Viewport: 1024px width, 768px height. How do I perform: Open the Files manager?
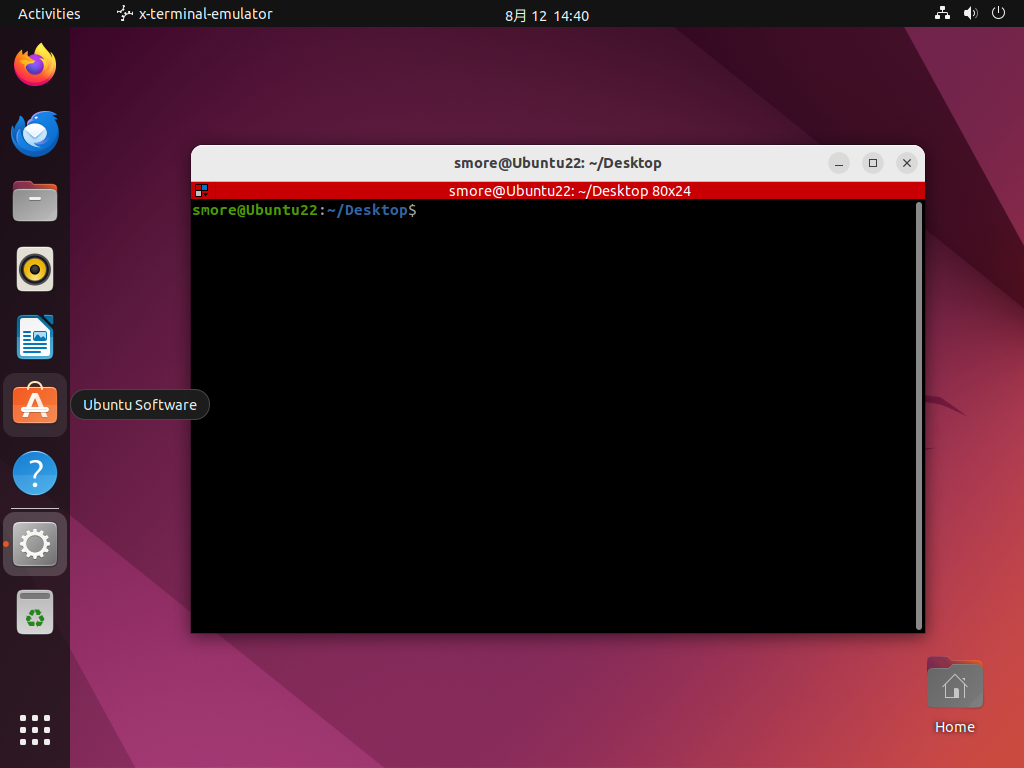(35, 201)
